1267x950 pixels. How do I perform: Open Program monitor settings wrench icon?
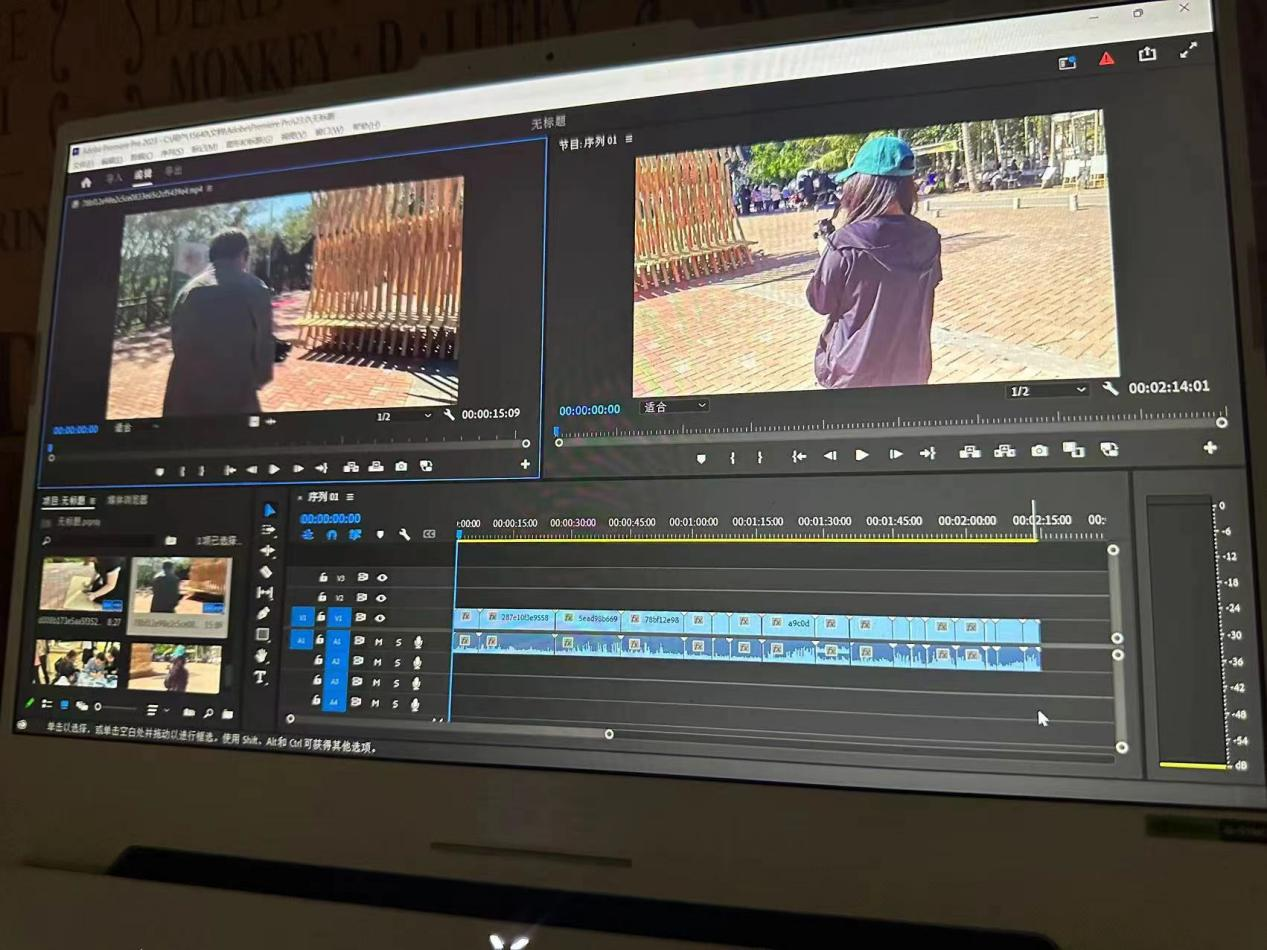(1110, 388)
